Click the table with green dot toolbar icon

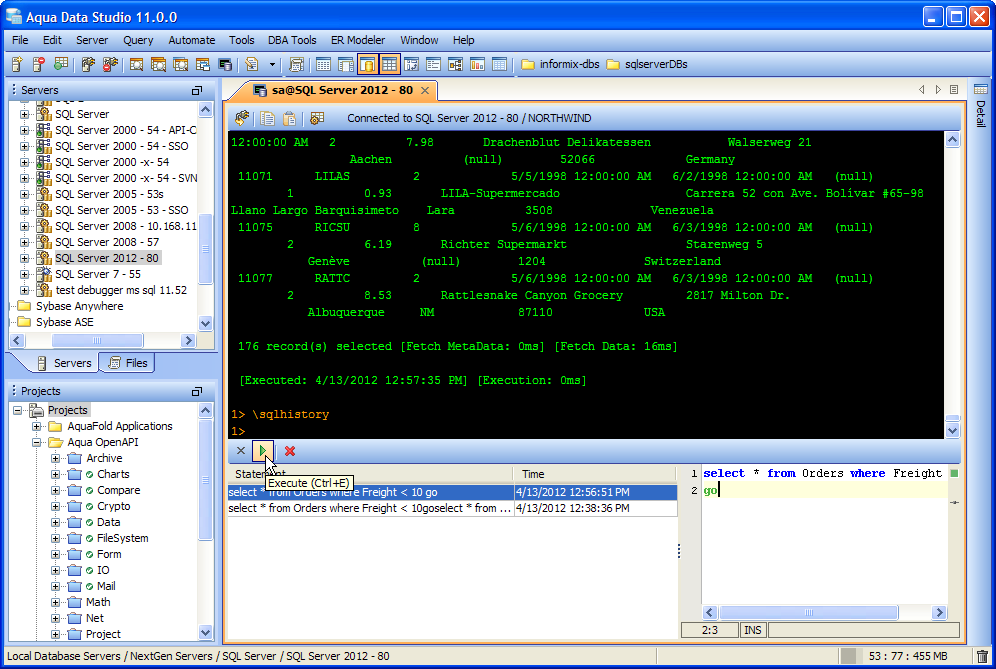click(61, 64)
